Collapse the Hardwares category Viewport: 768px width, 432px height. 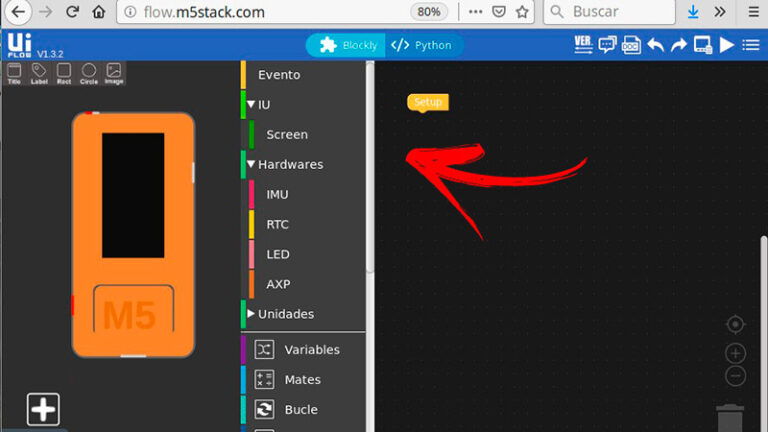tap(251, 164)
